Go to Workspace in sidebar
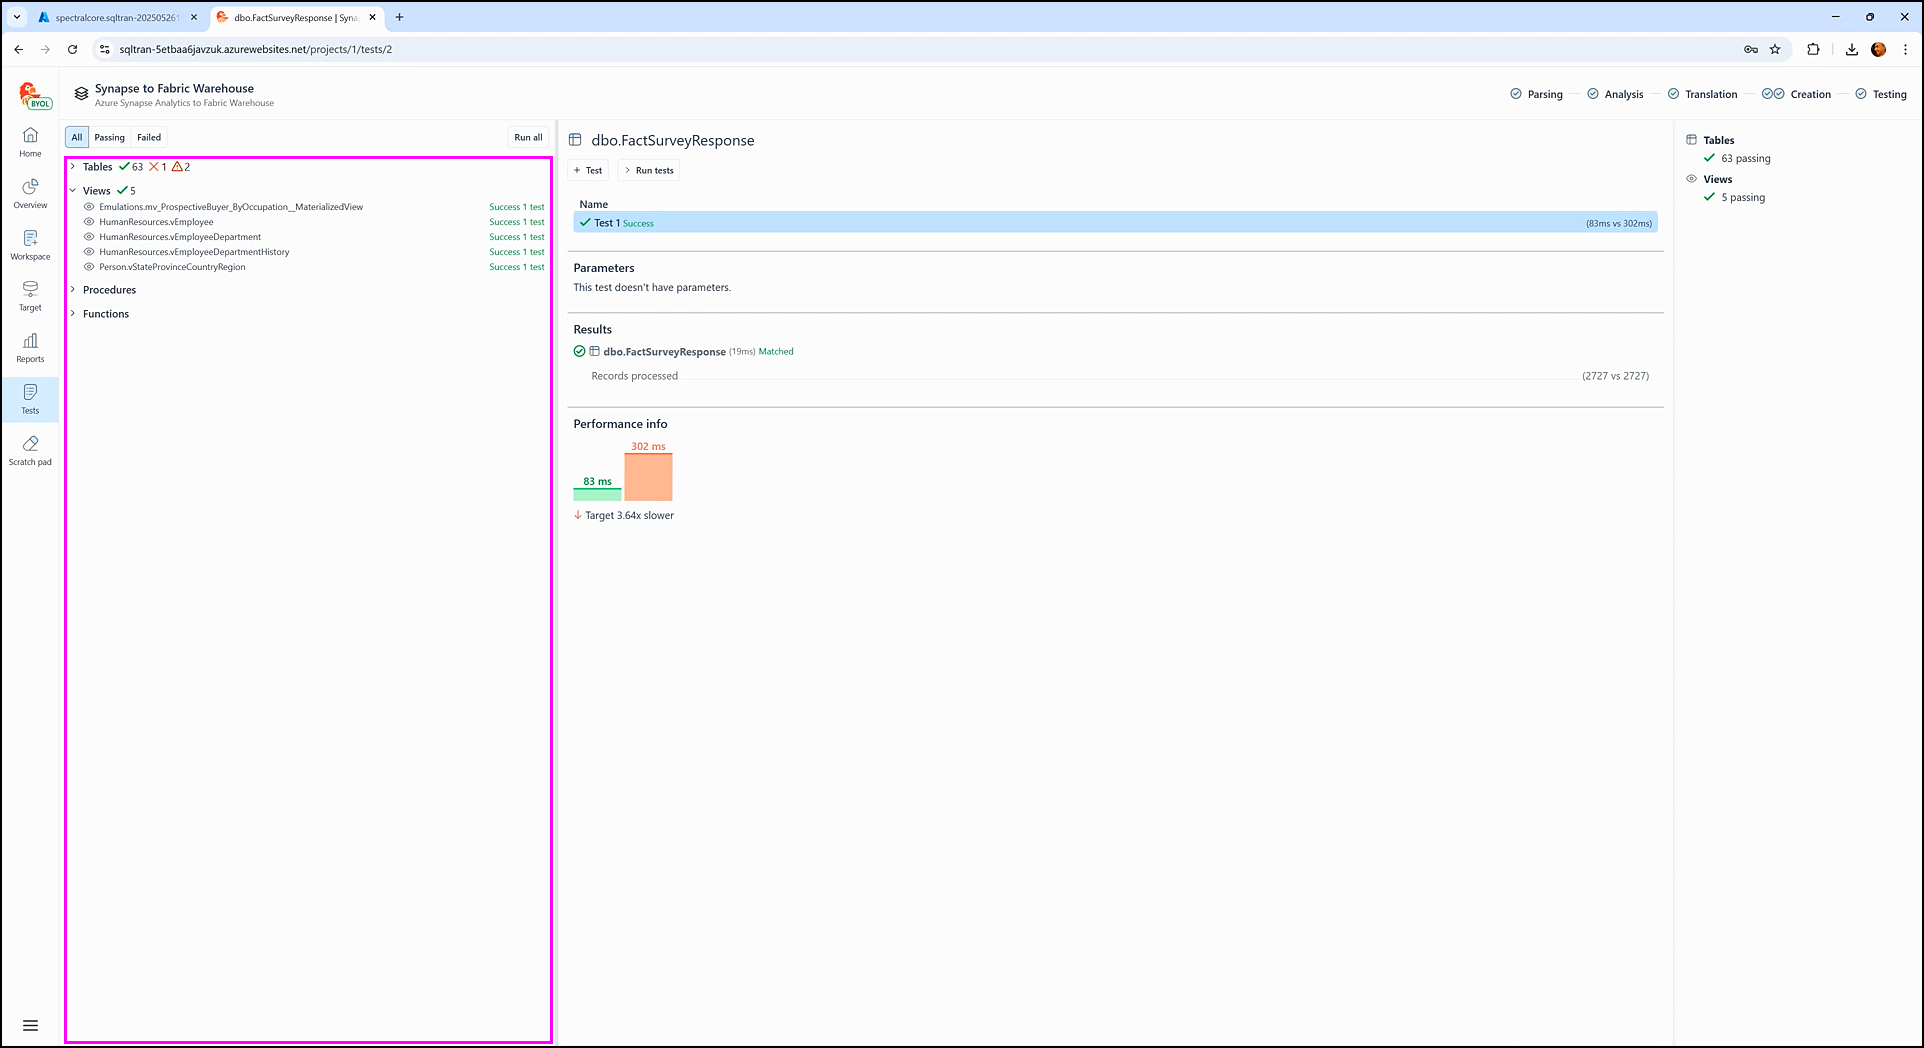The width and height of the screenshot is (1924, 1048). tap(30, 244)
